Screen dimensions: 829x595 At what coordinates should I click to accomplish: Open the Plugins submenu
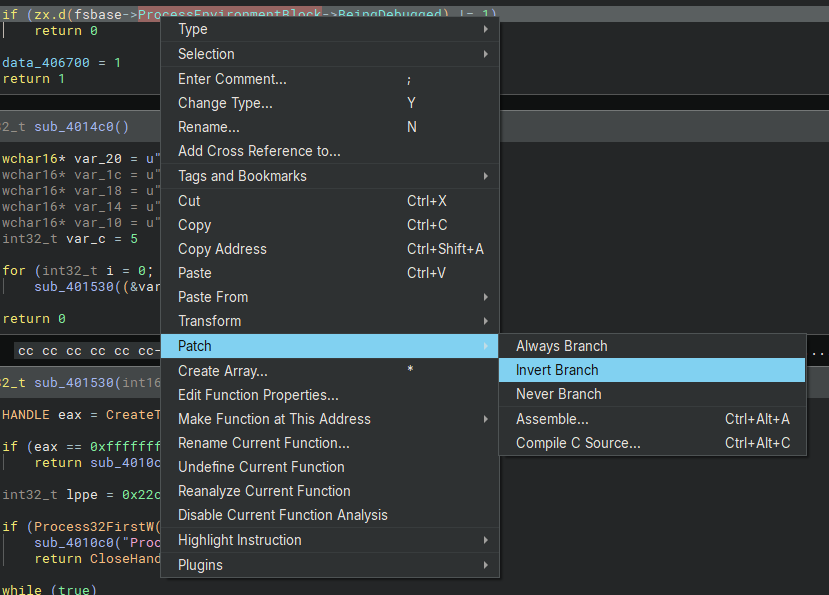tap(329, 565)
